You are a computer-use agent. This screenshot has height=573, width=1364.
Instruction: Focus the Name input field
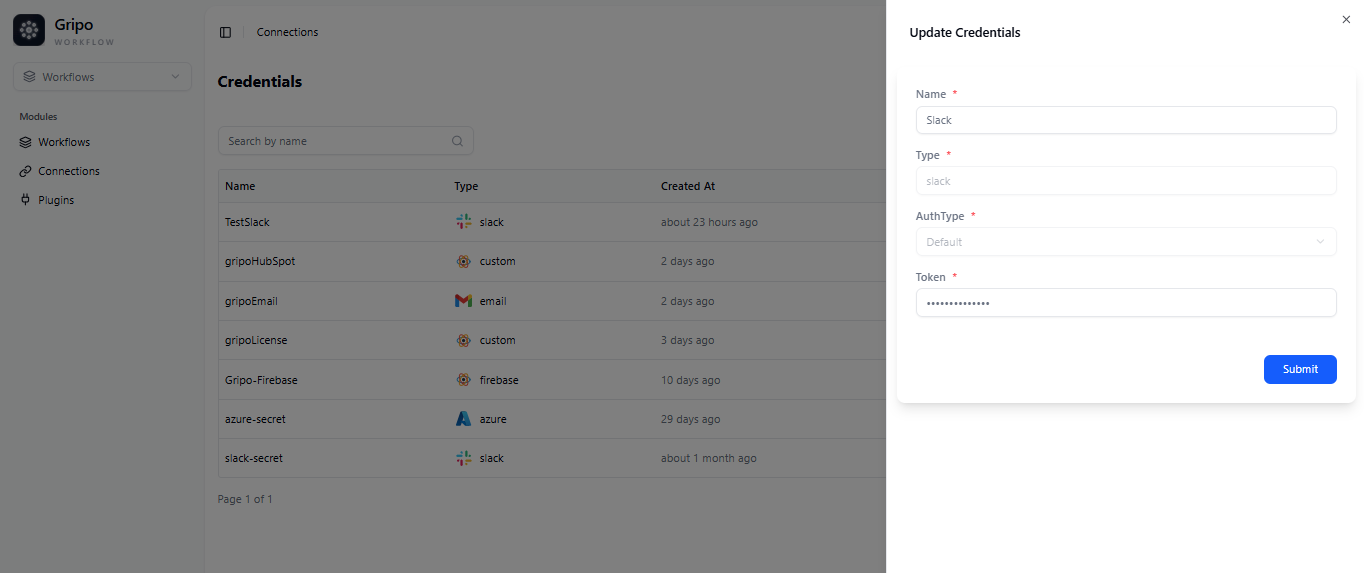click(1125, 120)
